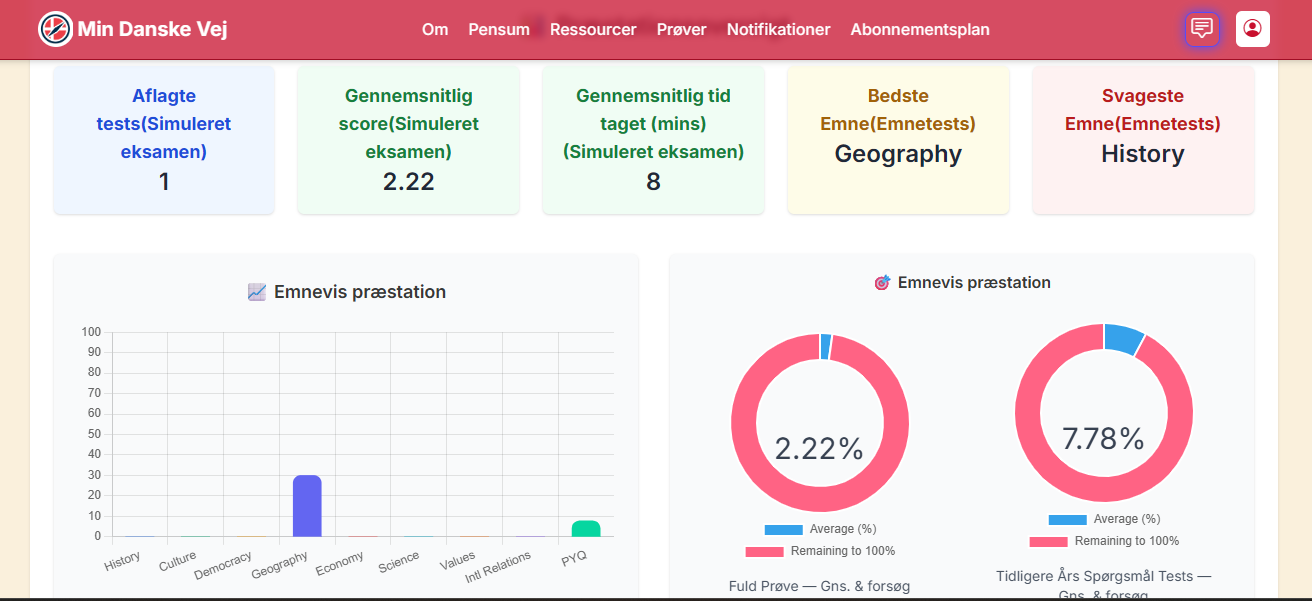Click the target emoji beside Emnevis præstation
This screenshot has height=601, width=1312.
[x=882, y=283]
